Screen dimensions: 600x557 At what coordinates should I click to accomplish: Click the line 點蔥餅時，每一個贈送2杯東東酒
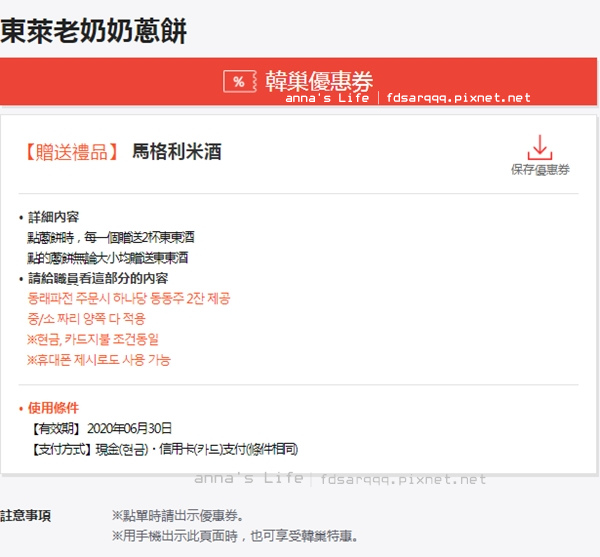pos(111,238)
